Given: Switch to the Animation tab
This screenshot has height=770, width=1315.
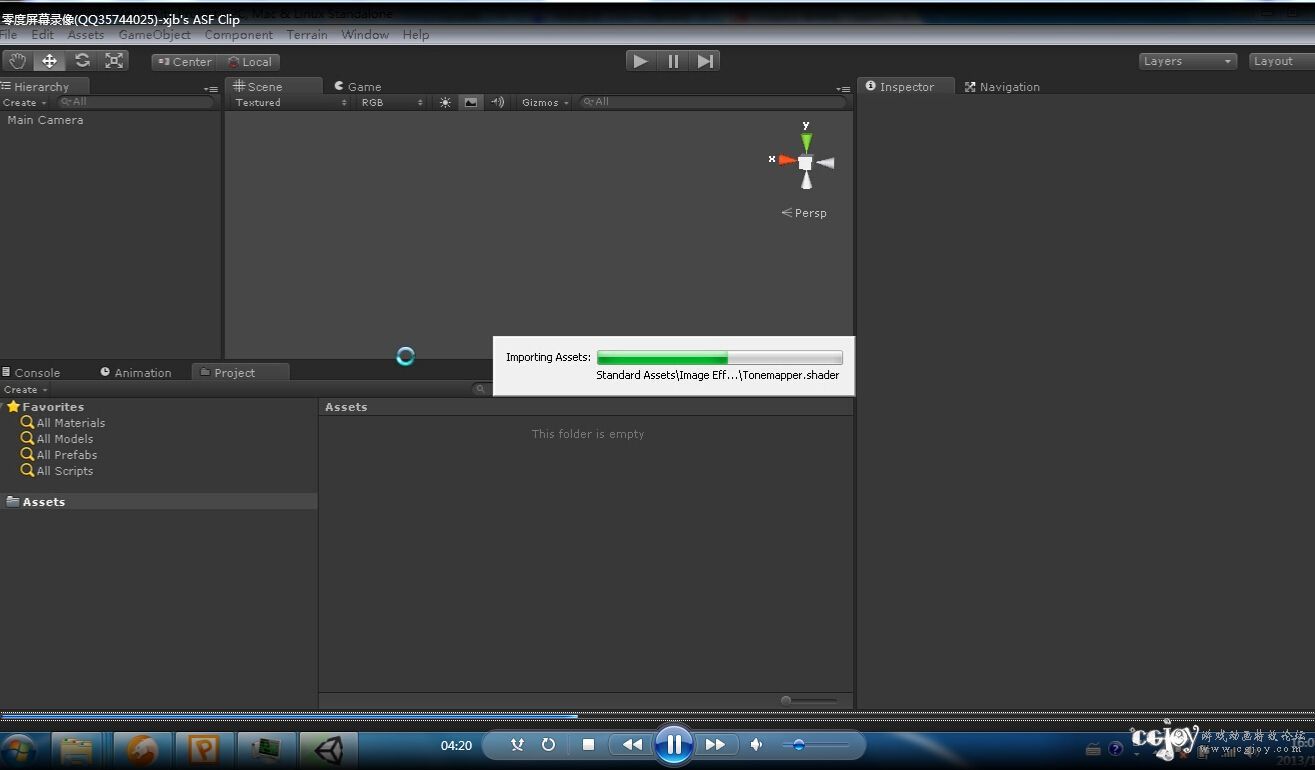Looking at the screenshot, I should coord(136,372).
